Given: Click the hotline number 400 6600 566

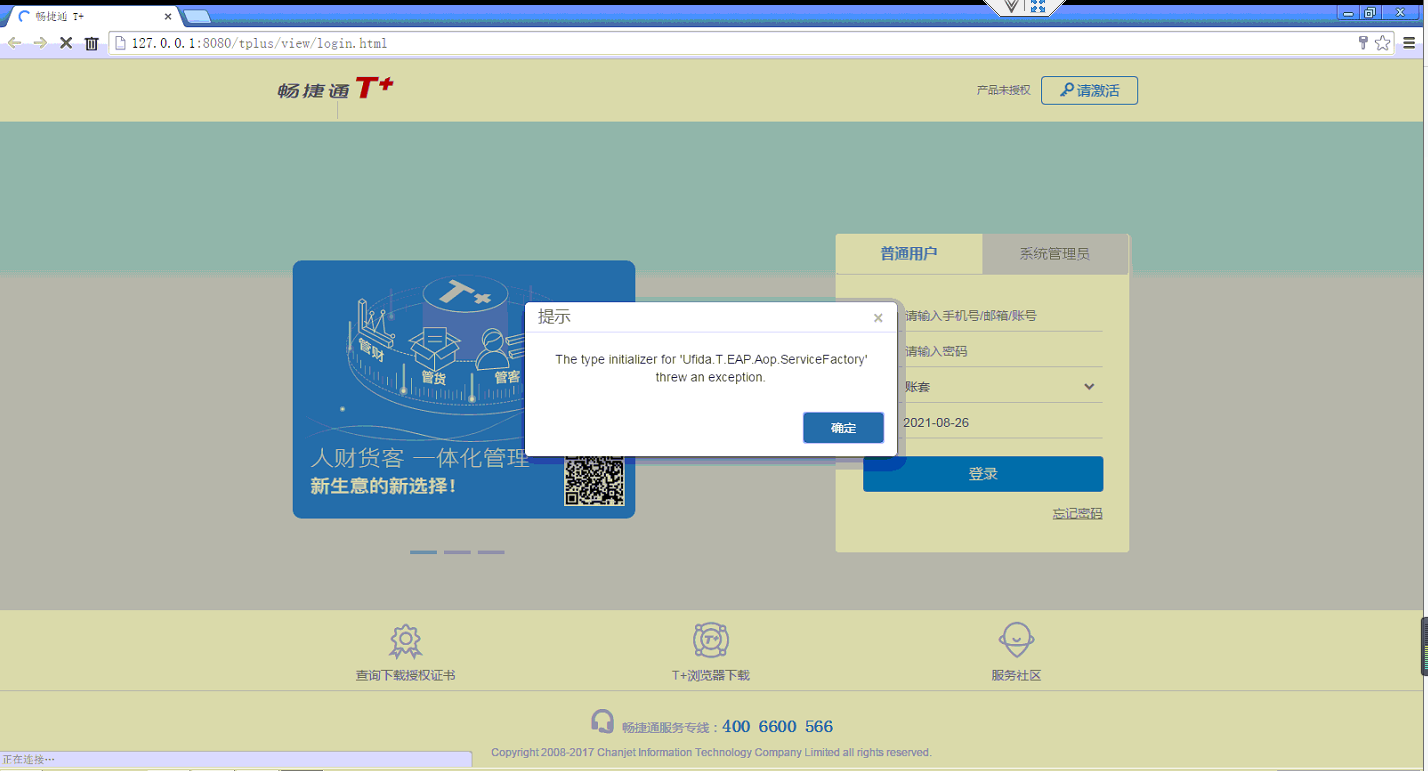Looking at the screenshot, I should [777, 727].
